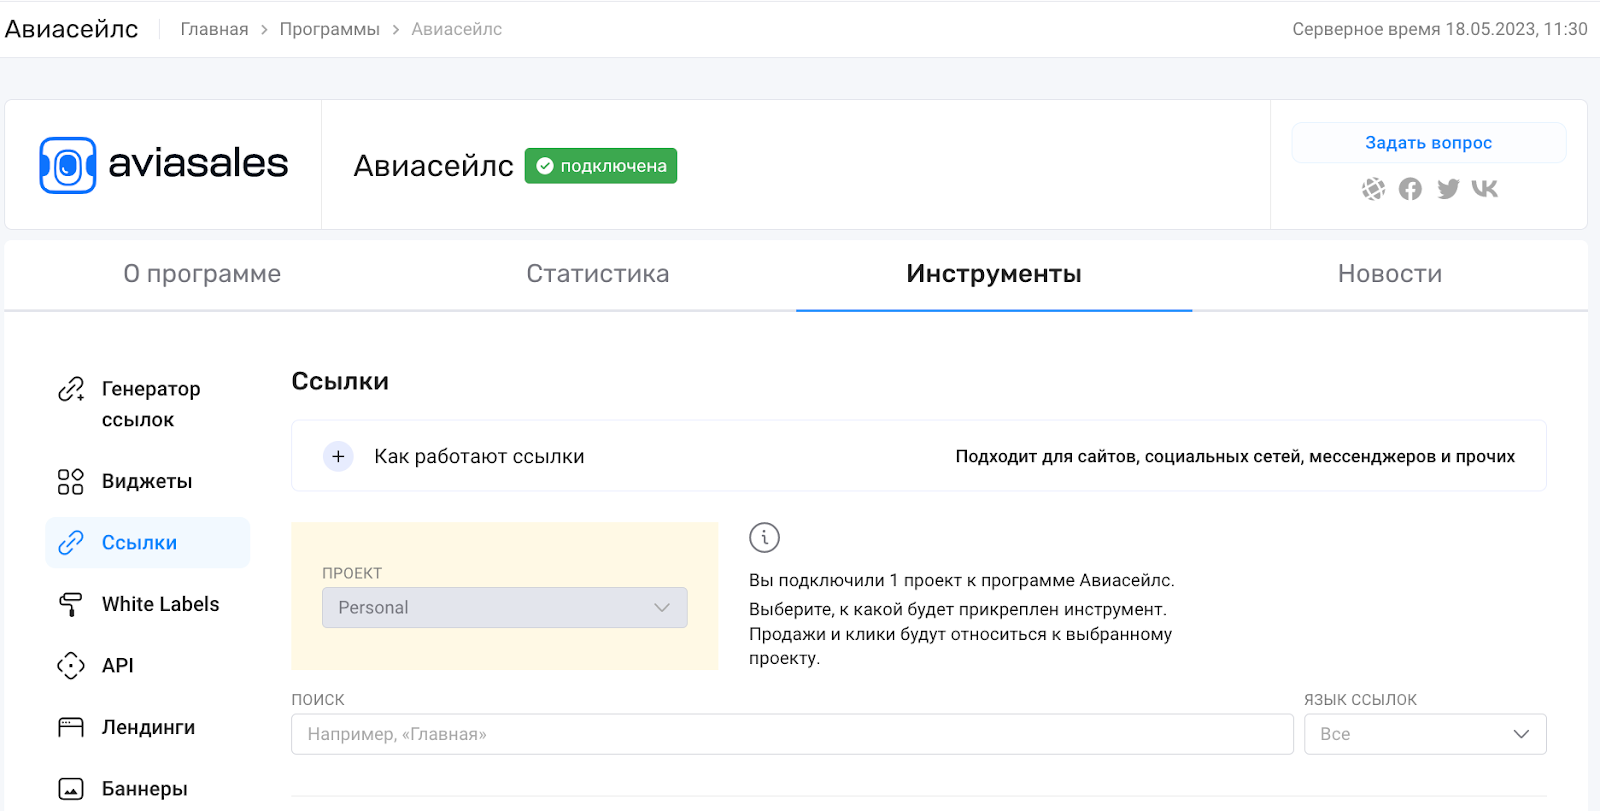Open the link generator icon in the sidebar
The height and width of the screenshot is (811, 1600).
click(71, 389)
